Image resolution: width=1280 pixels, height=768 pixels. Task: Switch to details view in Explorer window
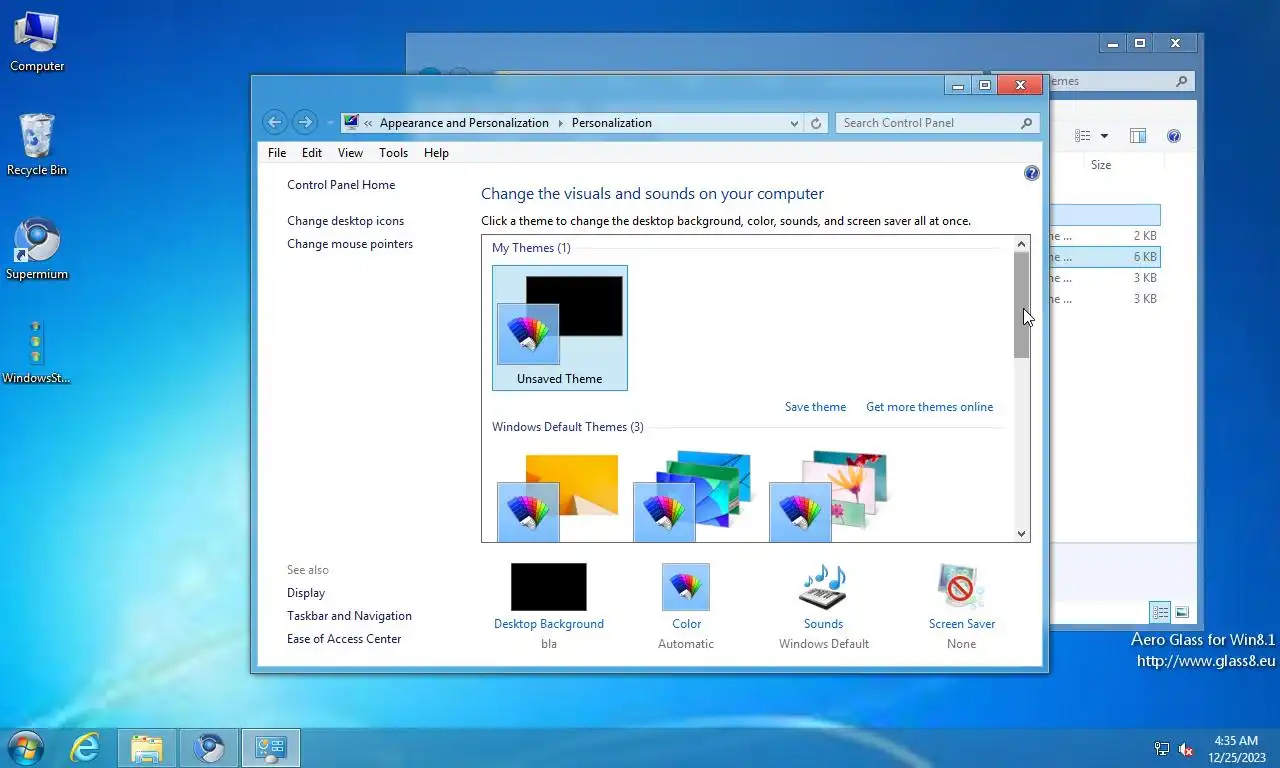[x=1160, y=612]
